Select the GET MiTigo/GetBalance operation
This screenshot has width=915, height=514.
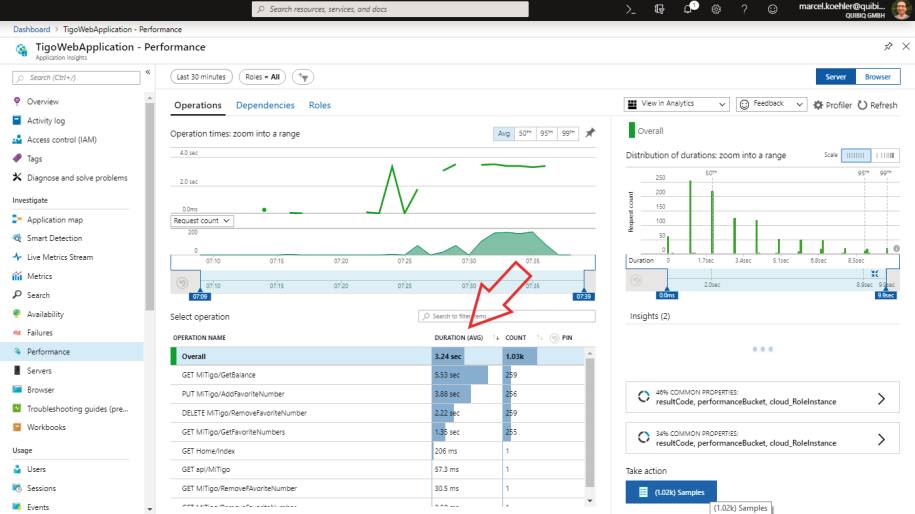[377, 375]
